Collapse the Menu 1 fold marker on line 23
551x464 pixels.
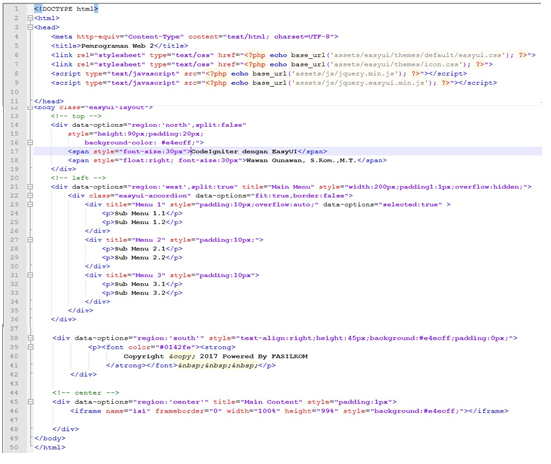[x=30, y=204]
